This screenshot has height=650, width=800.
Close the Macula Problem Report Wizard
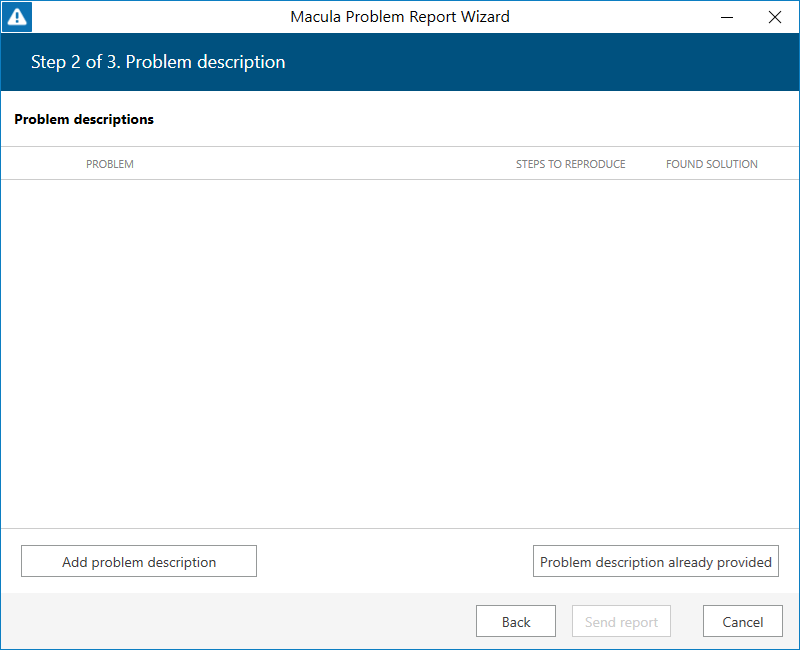point(775,17)
